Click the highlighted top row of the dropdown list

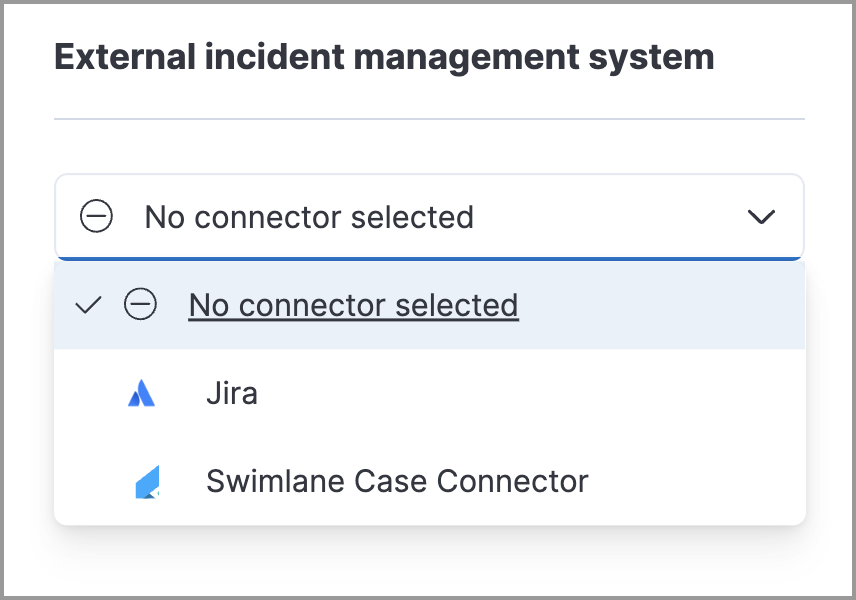tap(430, 305)
